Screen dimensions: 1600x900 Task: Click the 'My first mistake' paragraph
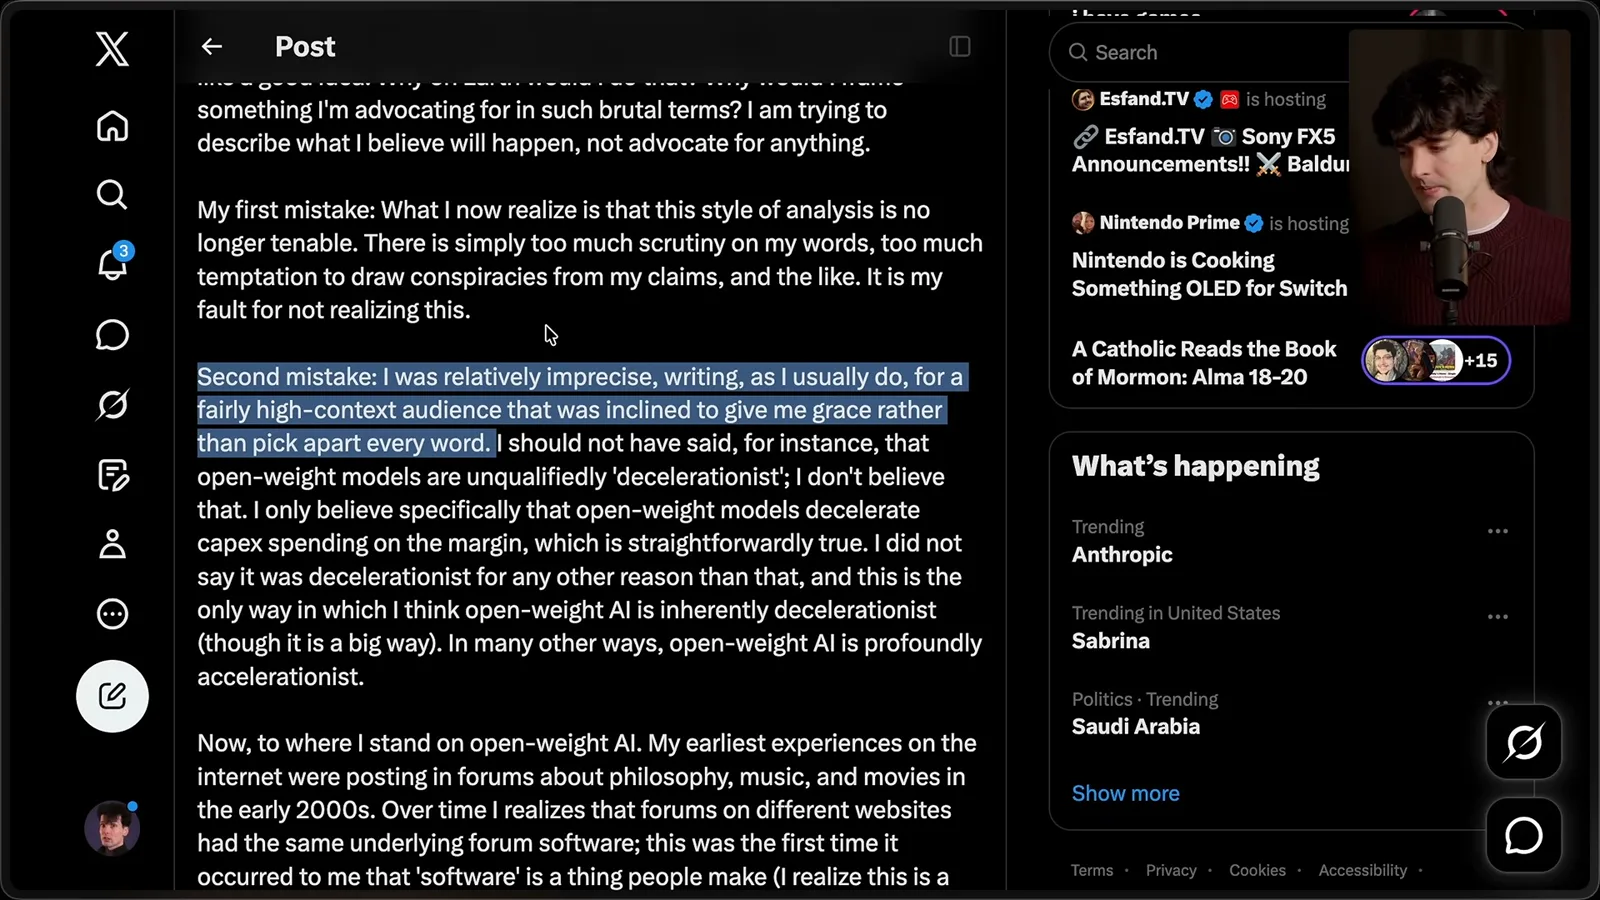(x=590, y=260)
